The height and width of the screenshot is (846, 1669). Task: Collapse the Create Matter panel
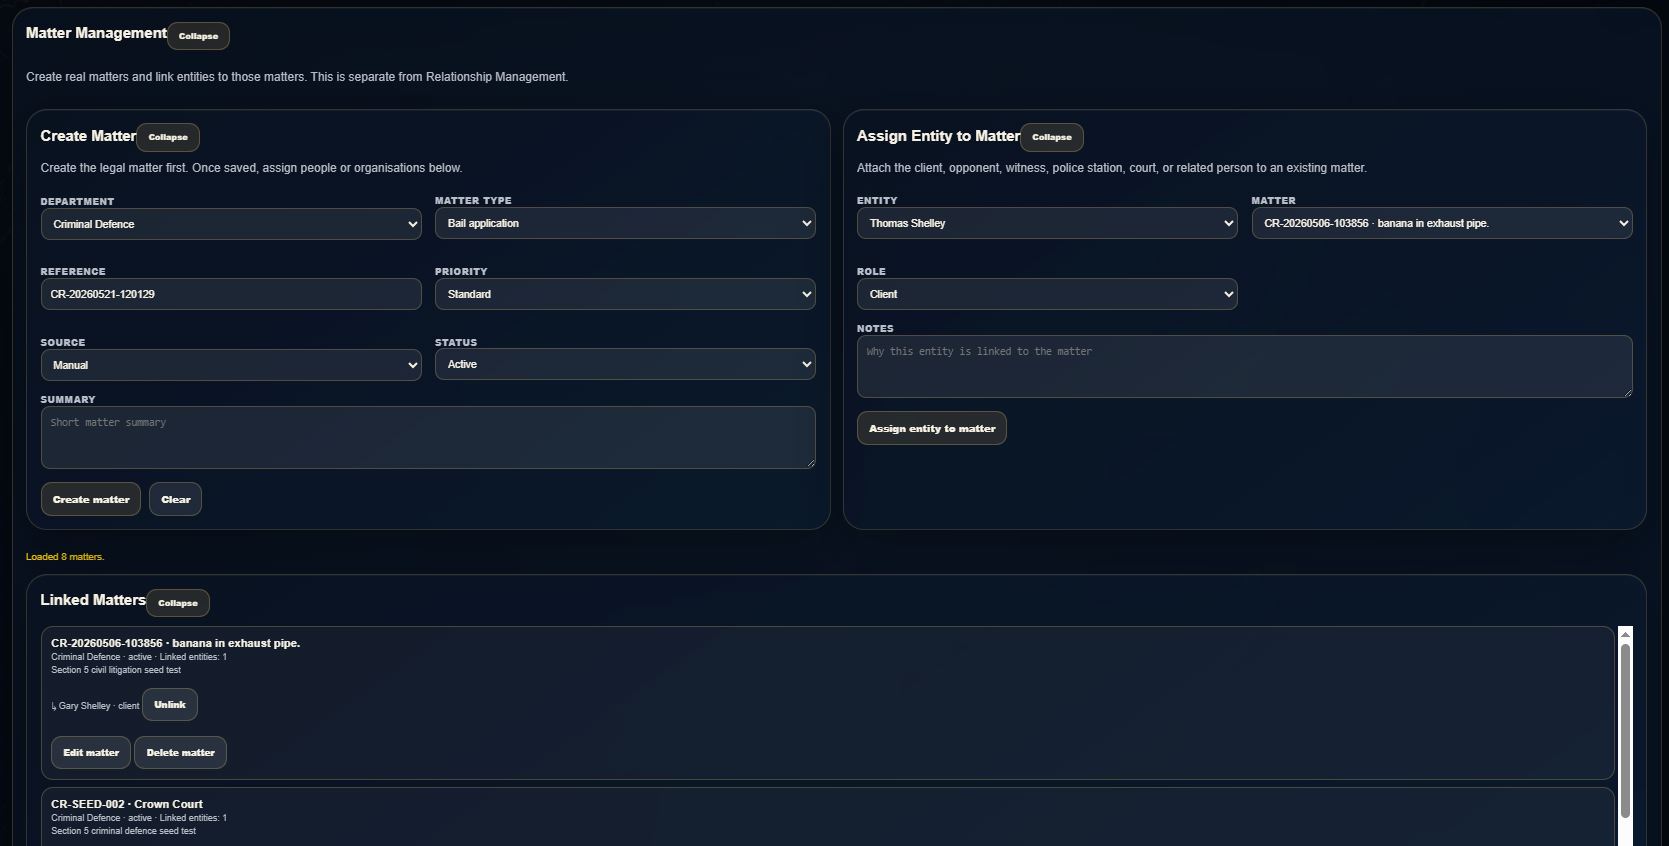click(x=168, y=137)
